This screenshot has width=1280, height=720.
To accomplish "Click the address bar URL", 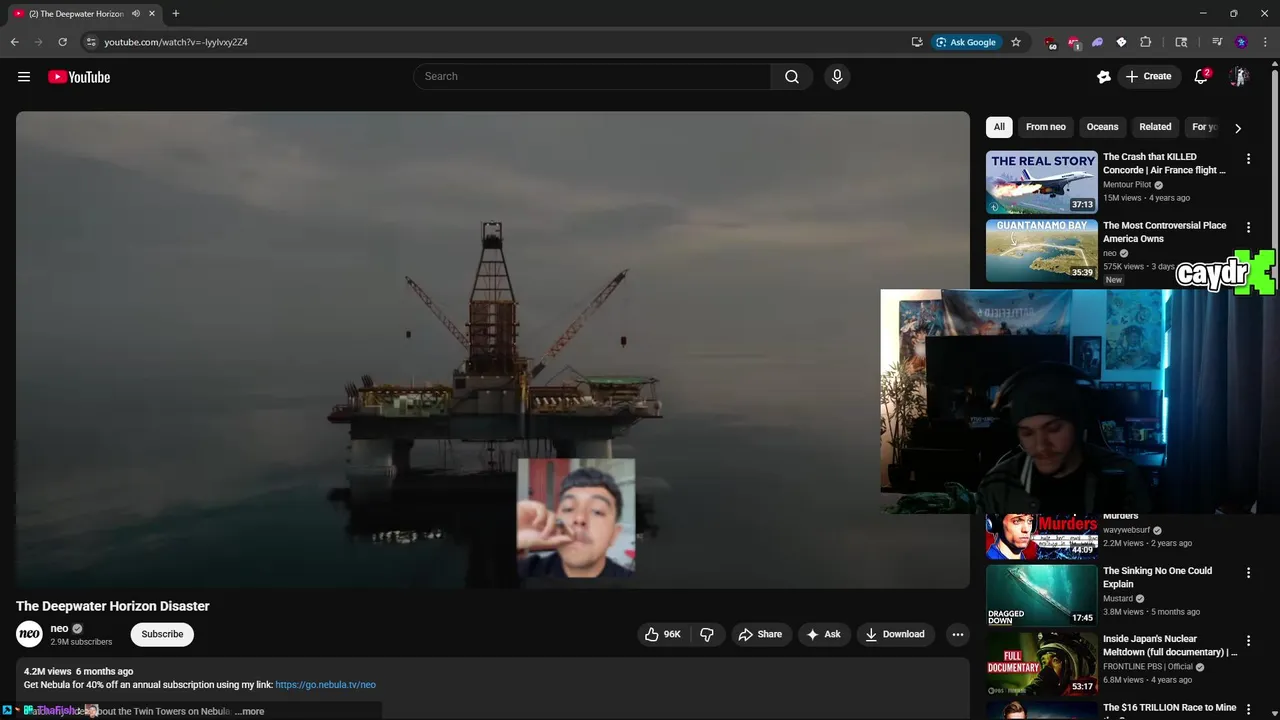I will click(x=176, y=42).
